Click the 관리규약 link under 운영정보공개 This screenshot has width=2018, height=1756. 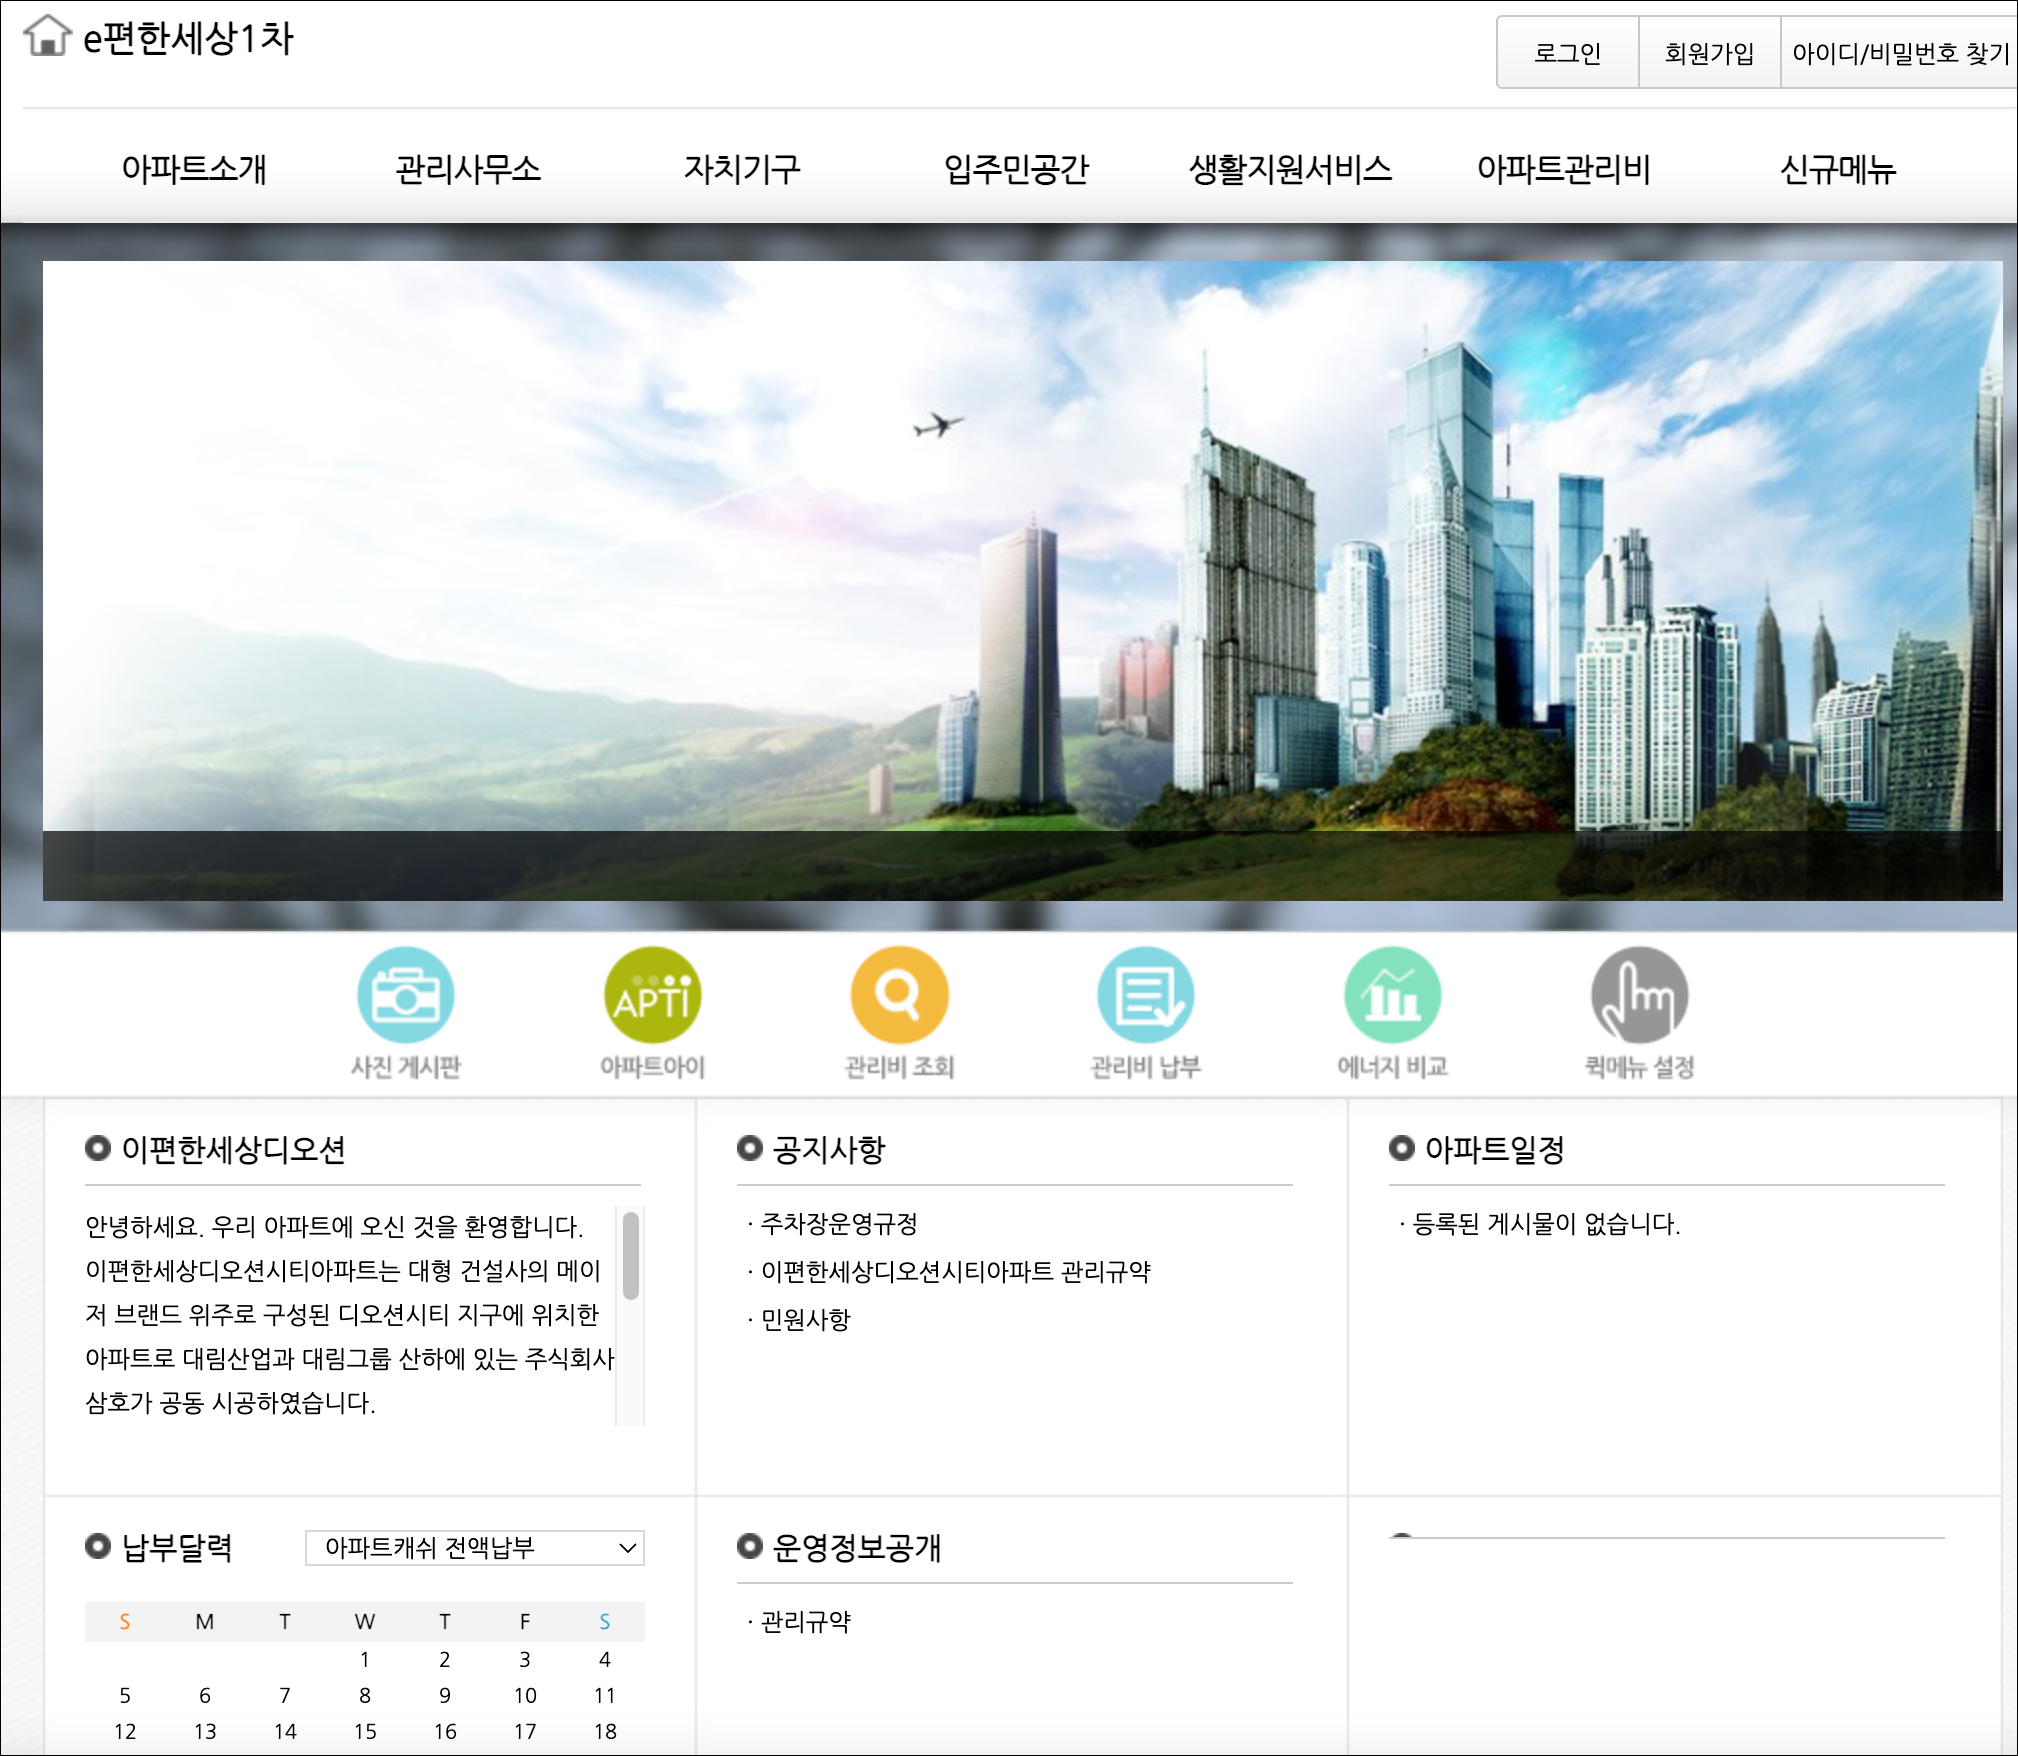click(805, 1622)
